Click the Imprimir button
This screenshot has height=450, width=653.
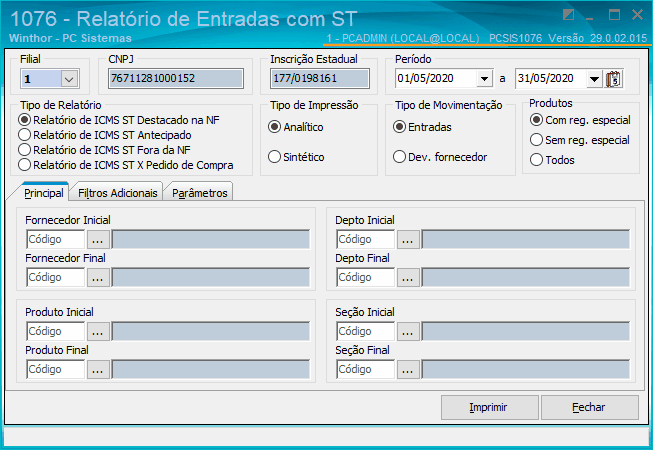[490, 407]
